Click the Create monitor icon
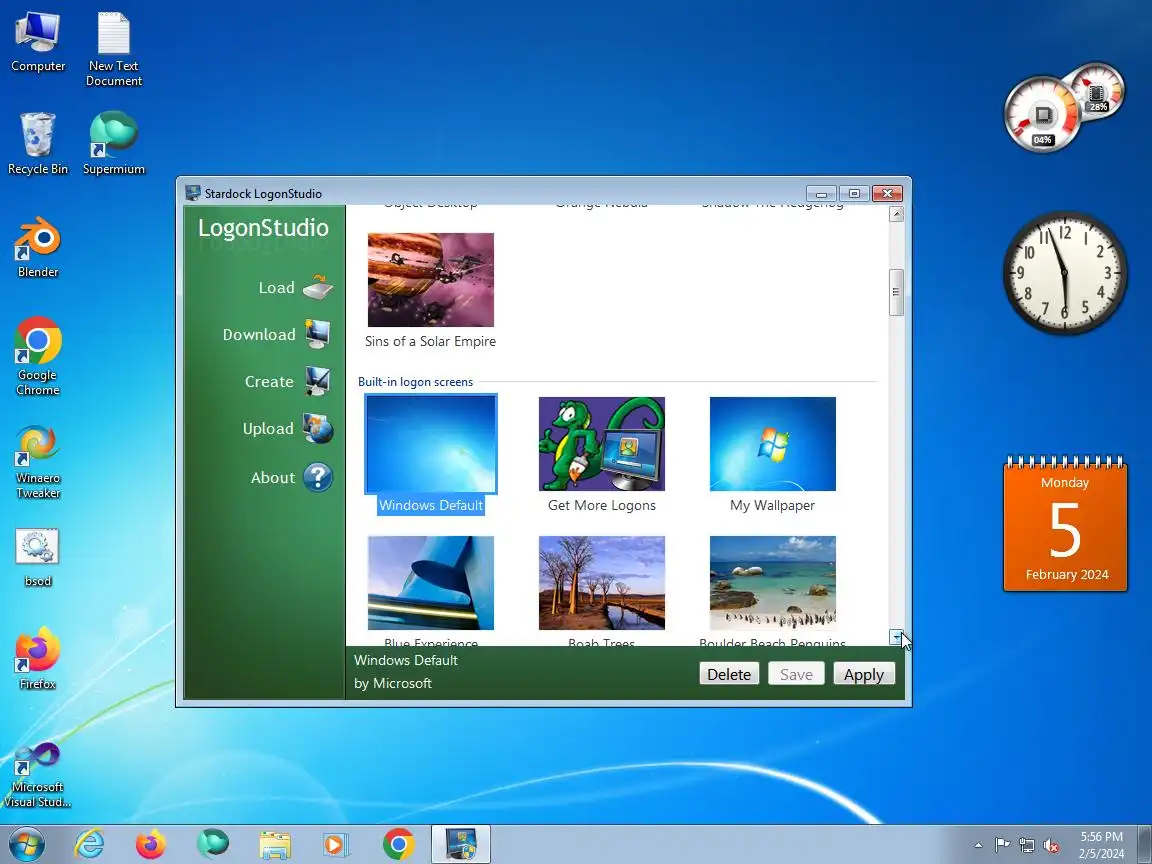Viewport: 1152px width, 864px height. 318,381
